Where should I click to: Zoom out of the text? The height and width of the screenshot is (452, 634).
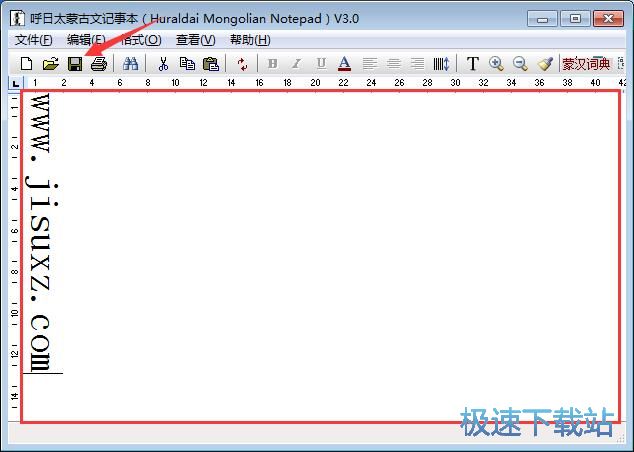click(x=520, y=64)
